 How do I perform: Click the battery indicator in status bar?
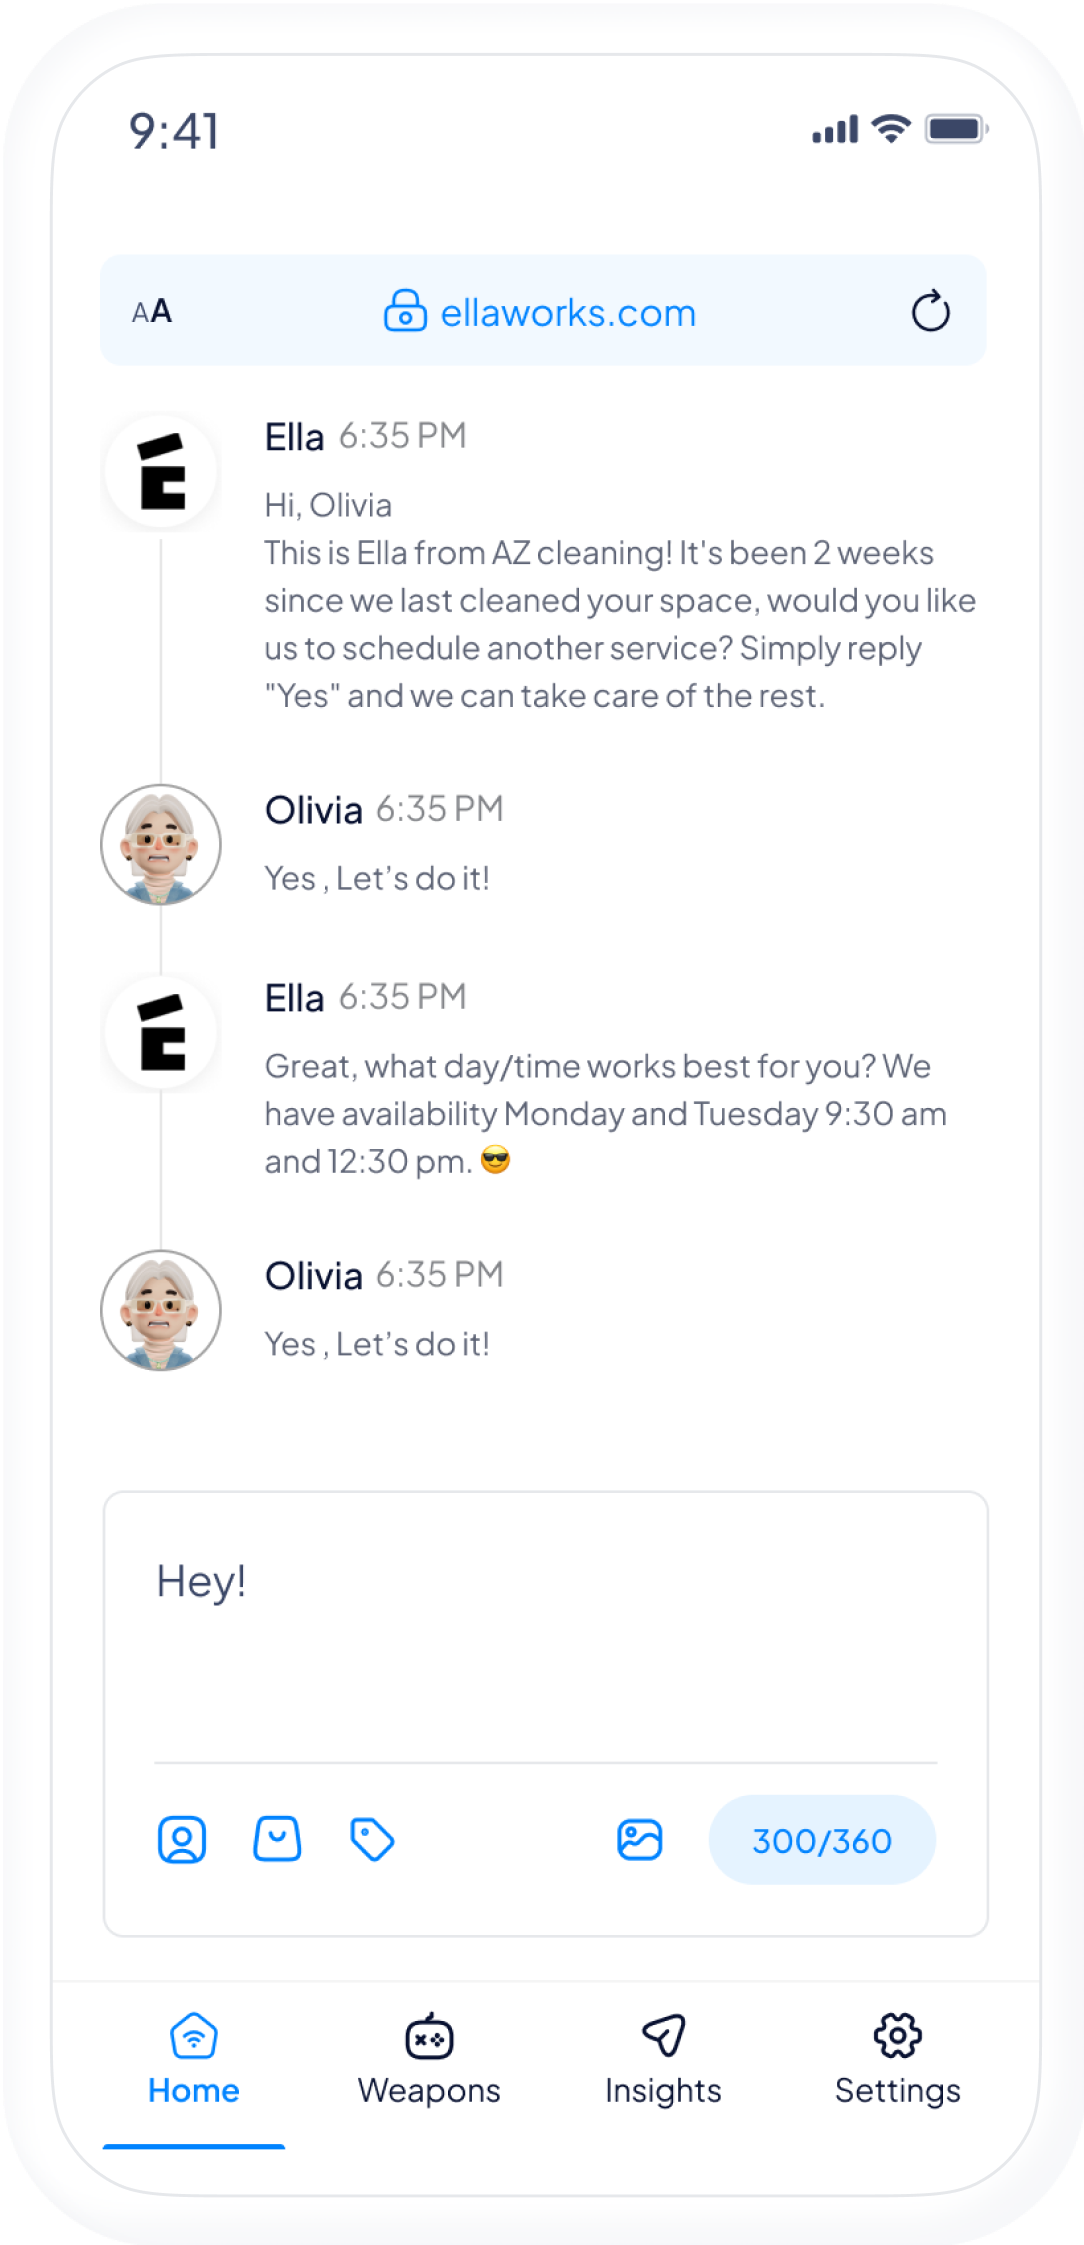click(x=957, y=129)
